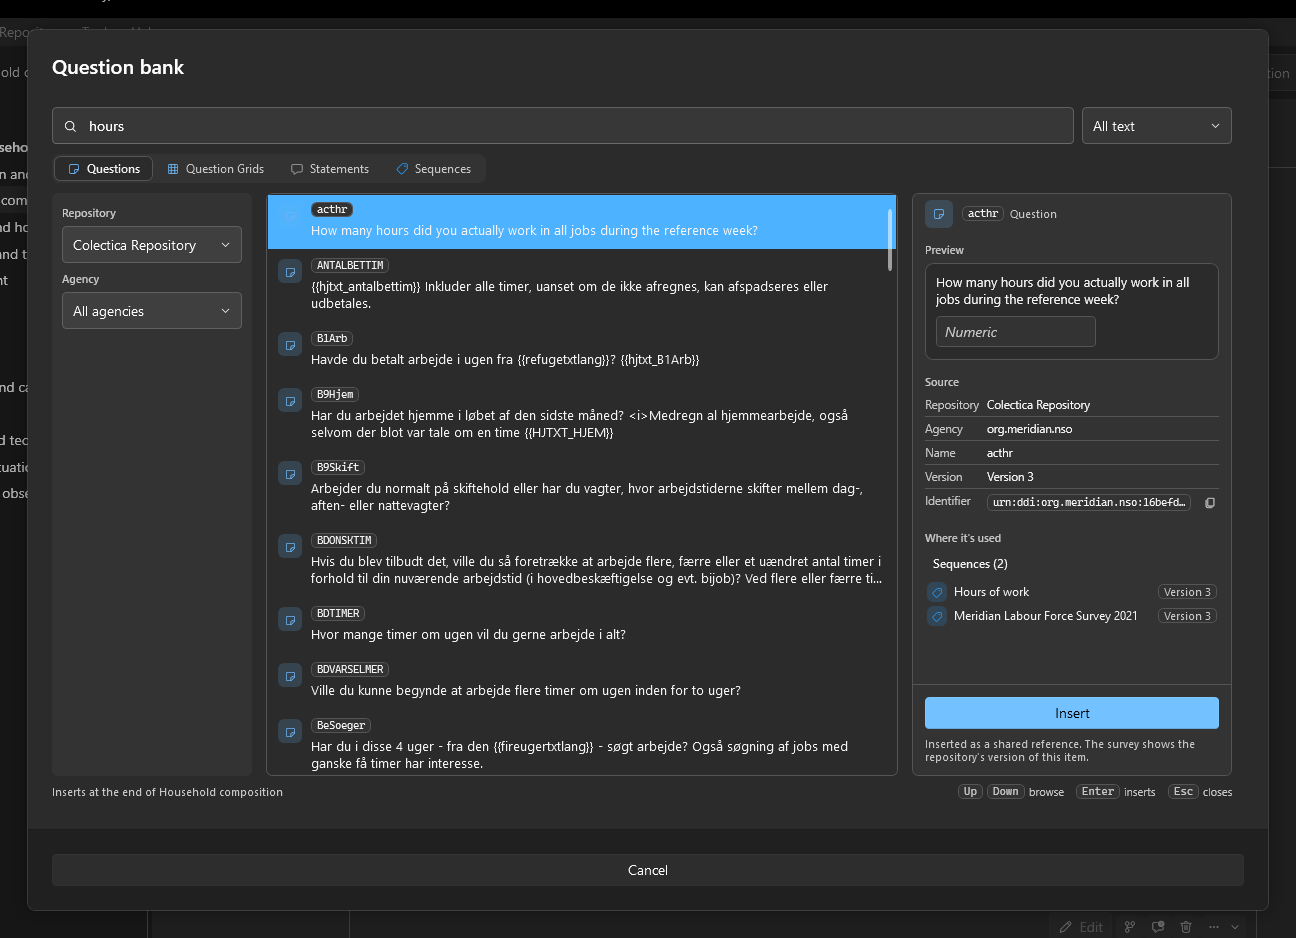The width and height of the screenshot is (1296, 938).
Task: Switch to the Sequences tab
Action: click(x=434, y=169)
